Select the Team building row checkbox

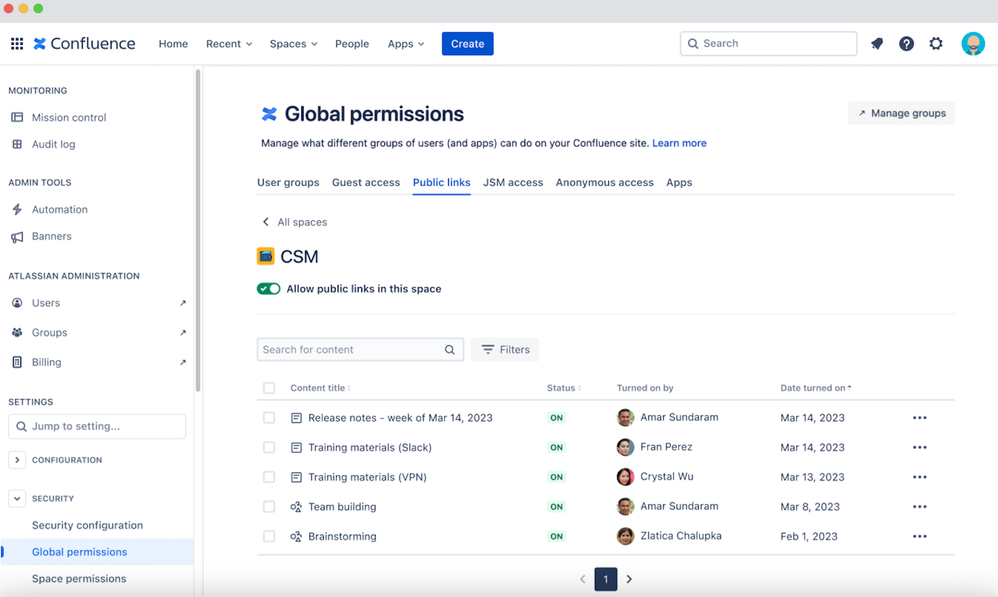[269, 507]
